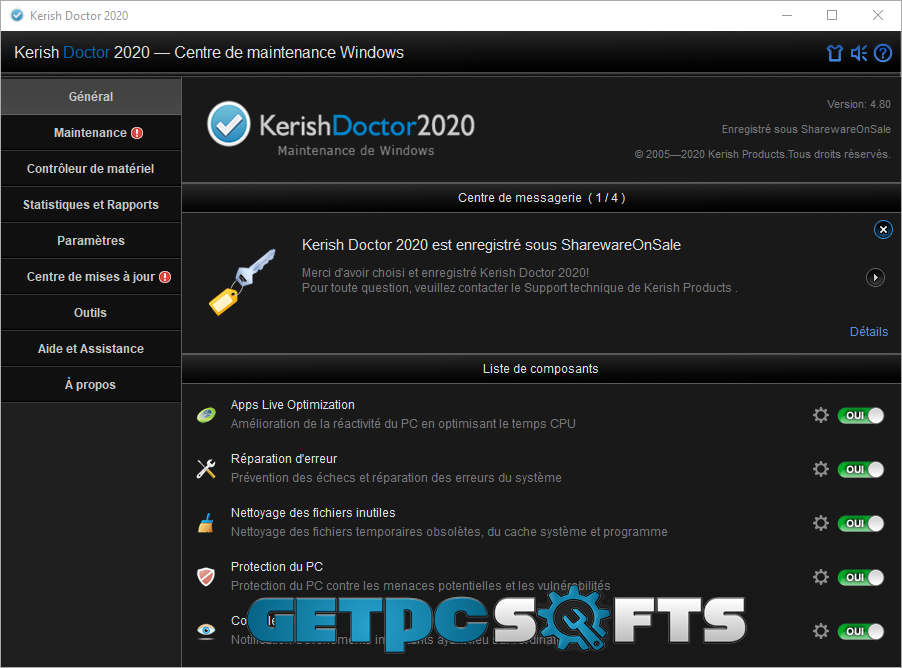
Task: Open the skin selector shirt icon
Action: point(834,53)
